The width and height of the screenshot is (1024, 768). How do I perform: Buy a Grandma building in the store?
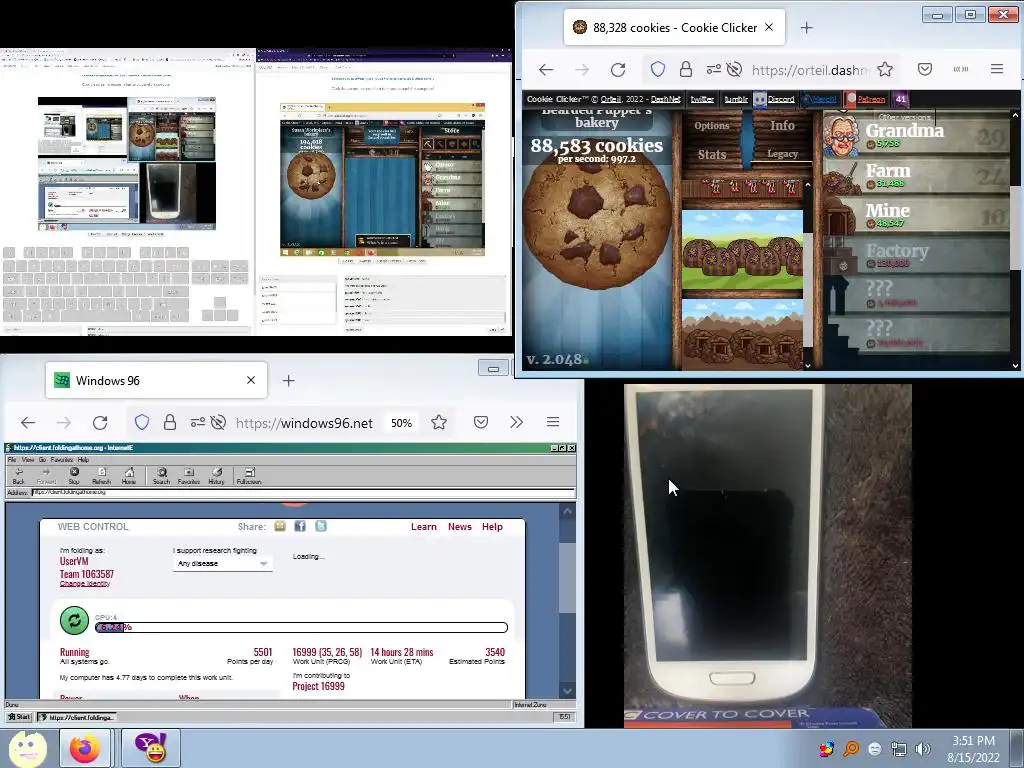click(x=916, y=136)
